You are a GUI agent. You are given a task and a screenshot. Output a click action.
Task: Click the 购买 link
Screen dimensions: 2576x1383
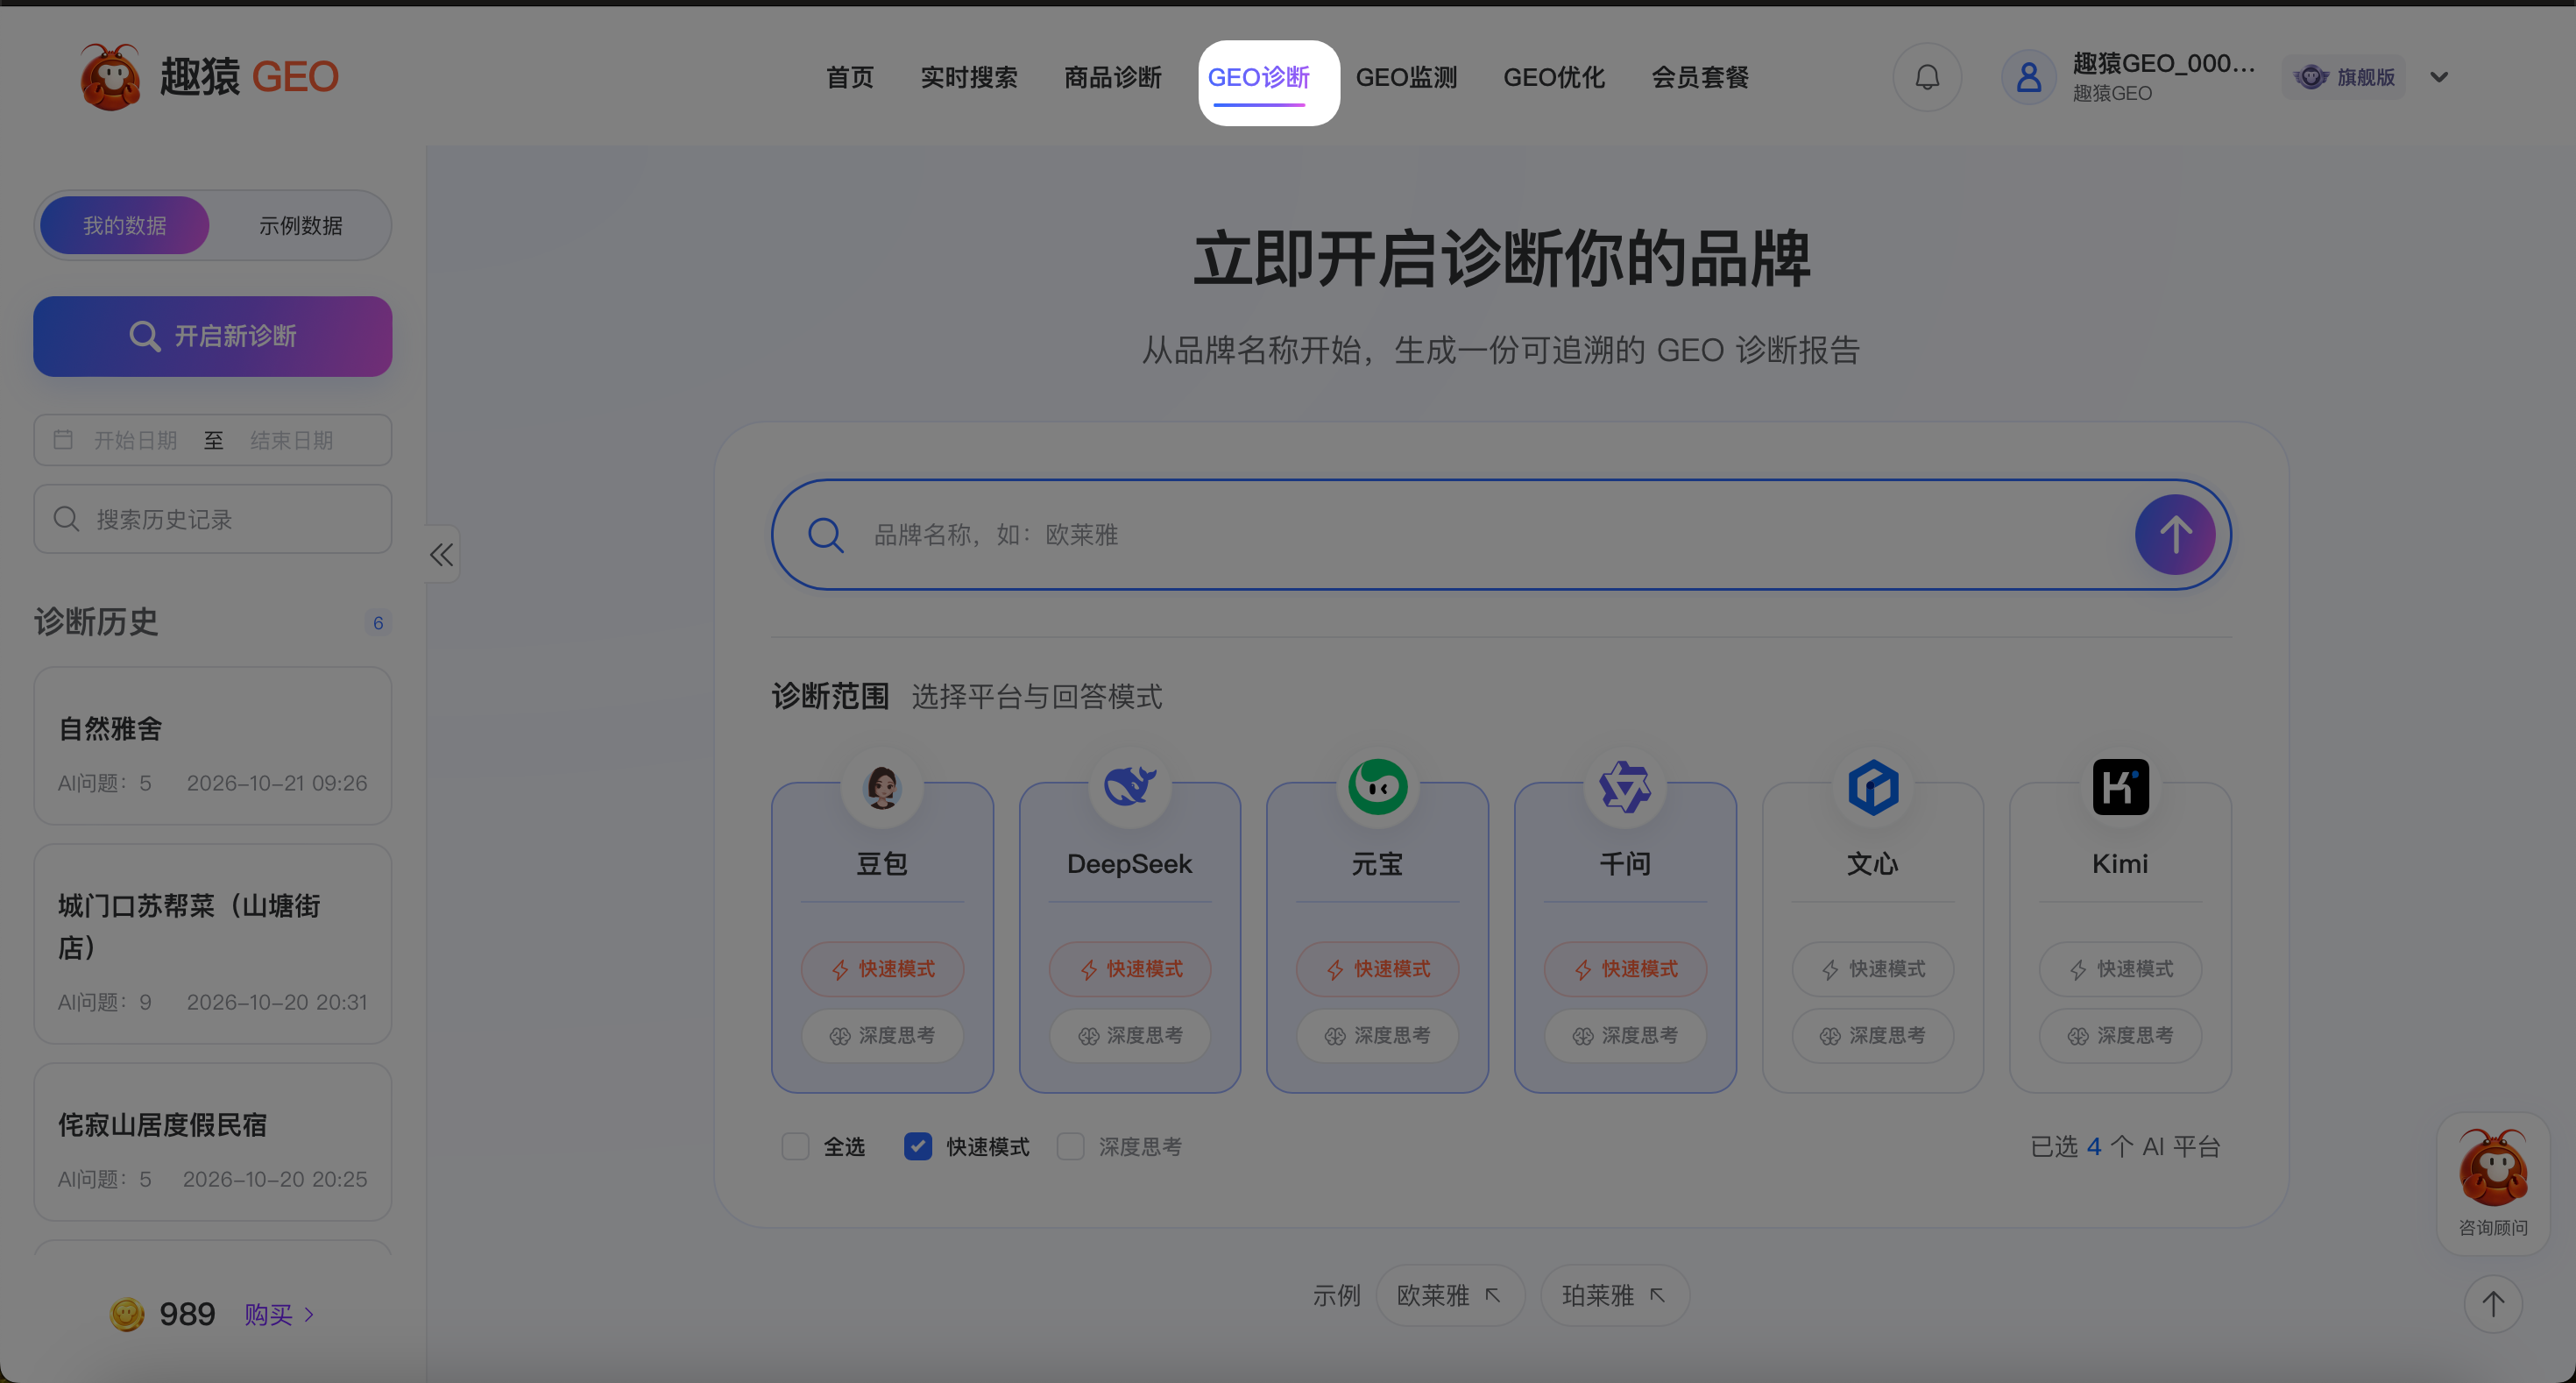point(279,1314)
